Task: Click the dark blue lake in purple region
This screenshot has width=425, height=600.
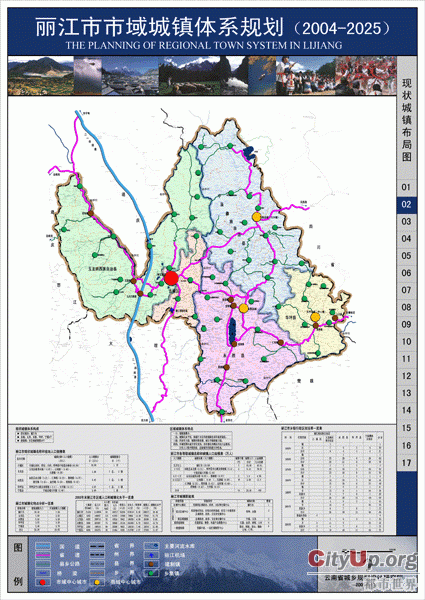Action: (232, 331)
